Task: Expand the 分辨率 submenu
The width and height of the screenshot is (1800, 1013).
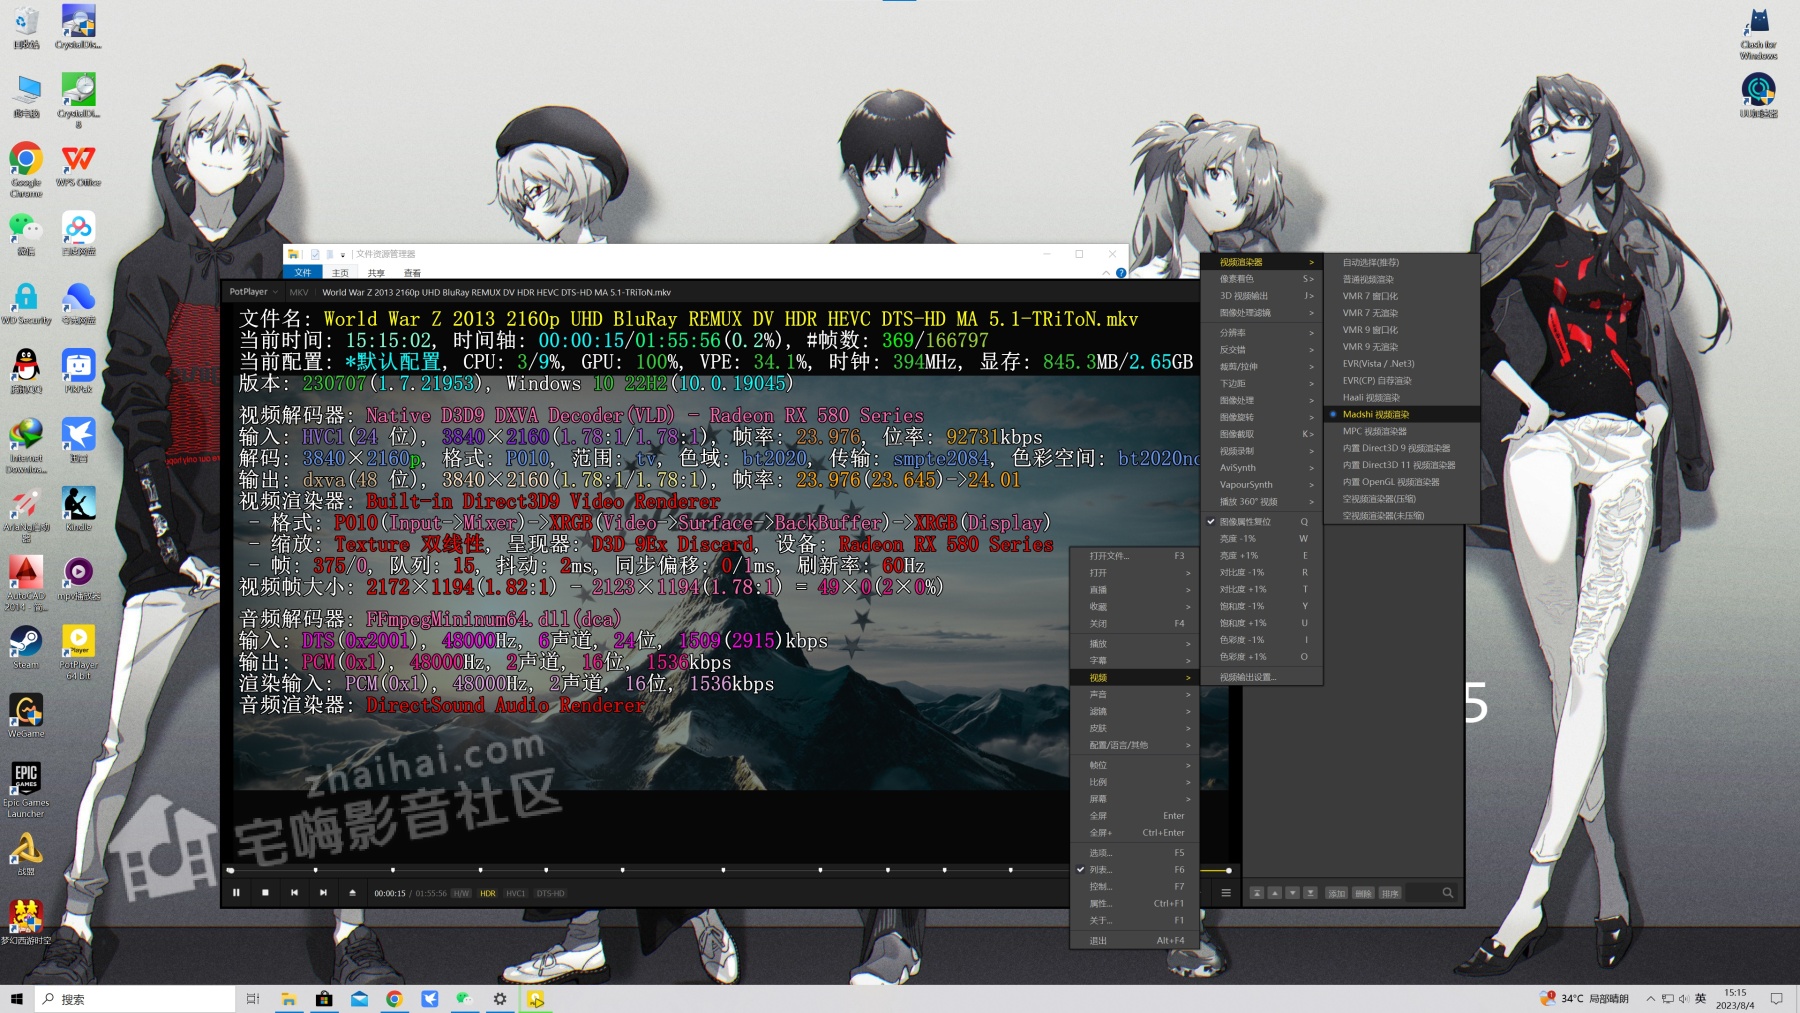Action: [x=1262, y=333]
